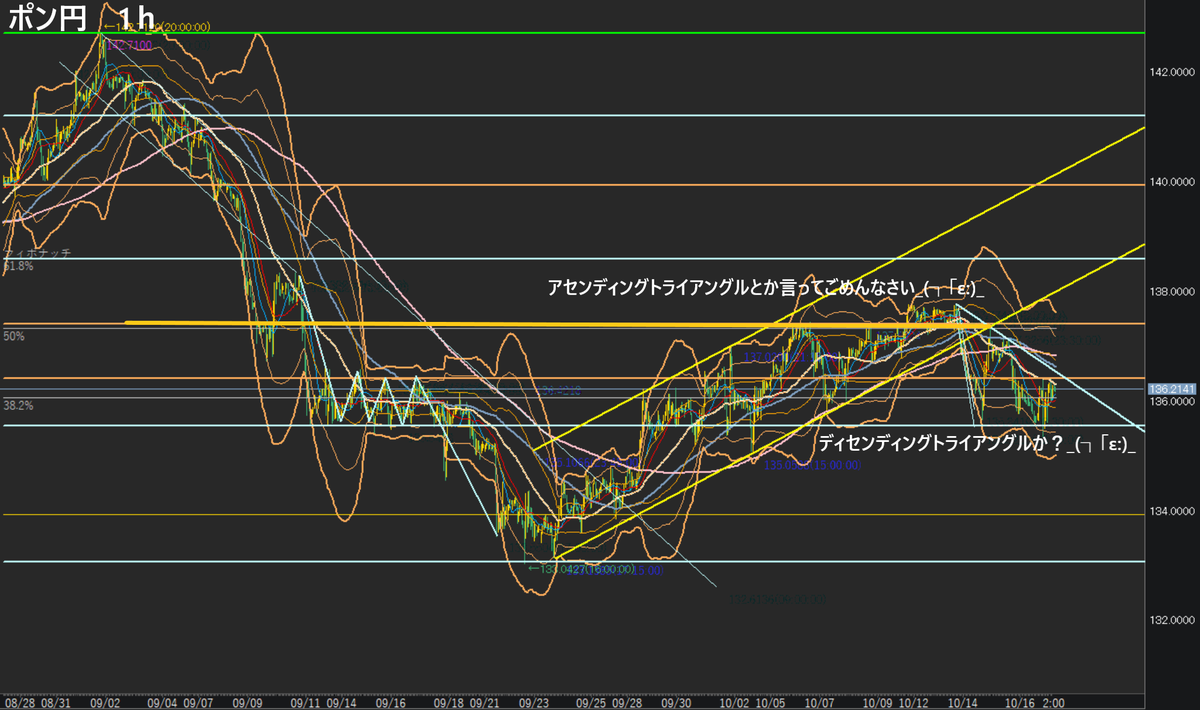Click the current price tag '136.2141'
Image resolution: width=1200 pixels, height=710 pixels.
[x=1173, y=389]
